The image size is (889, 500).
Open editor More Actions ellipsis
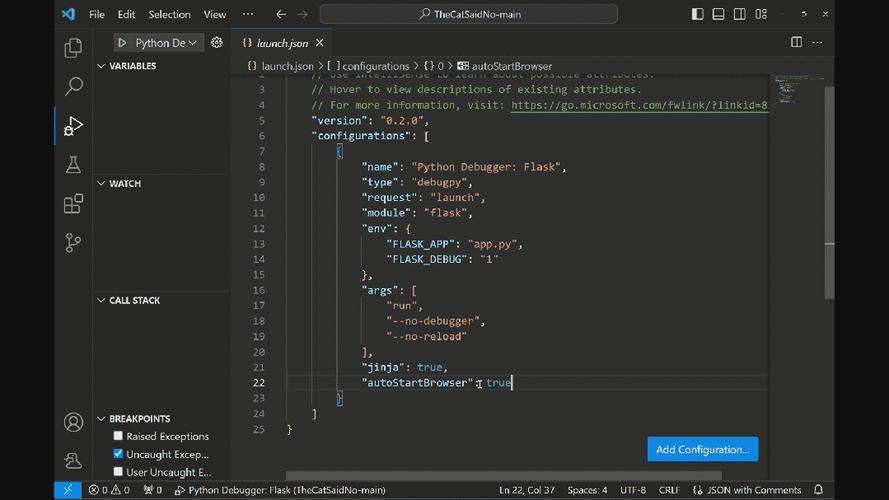click(817, 43)
